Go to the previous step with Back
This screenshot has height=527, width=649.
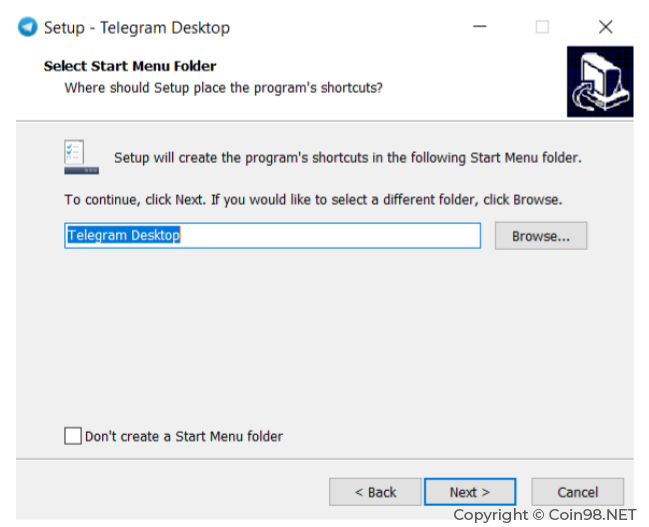375,492
